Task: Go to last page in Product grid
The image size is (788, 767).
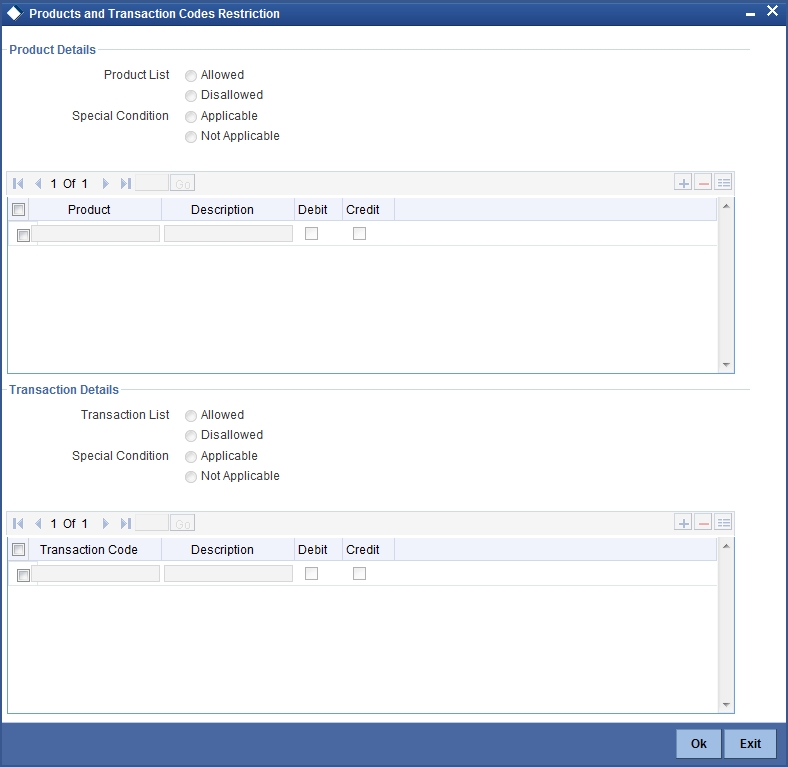Action: [126, 183]
